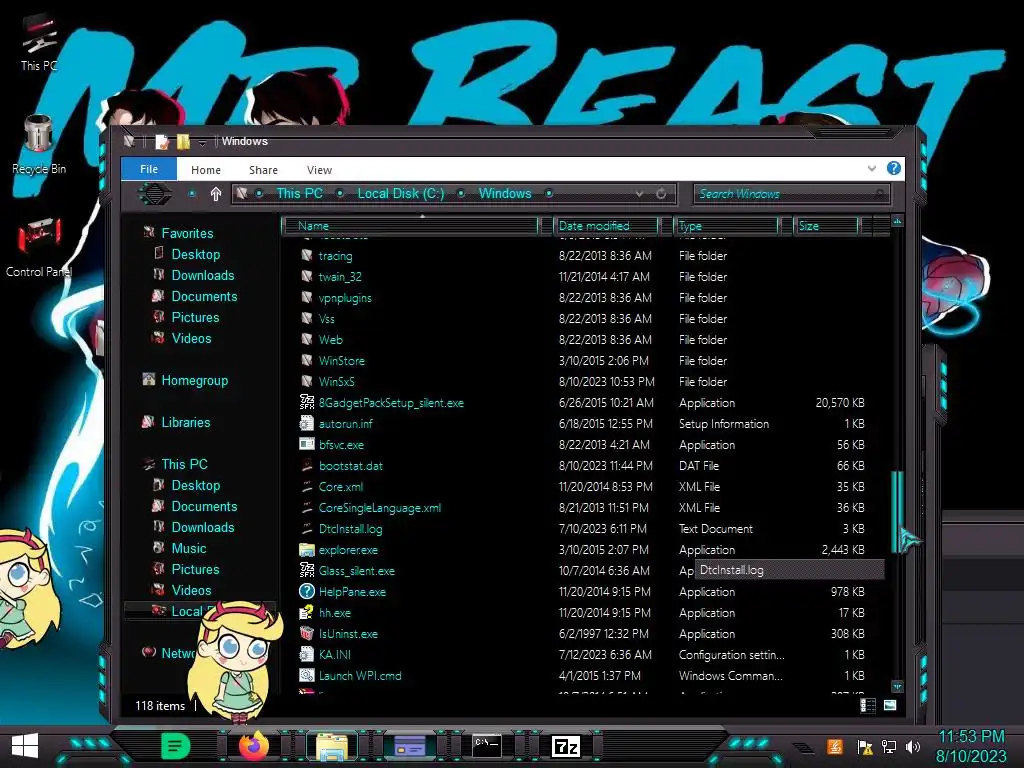Select the 8GadgetPackSetup_silent.exe 7z icon
The image size is (1024, 768).
(x=306, y=403)
